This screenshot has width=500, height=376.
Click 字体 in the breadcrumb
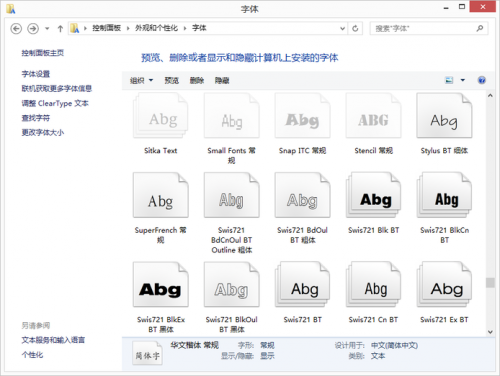[199, 28]
